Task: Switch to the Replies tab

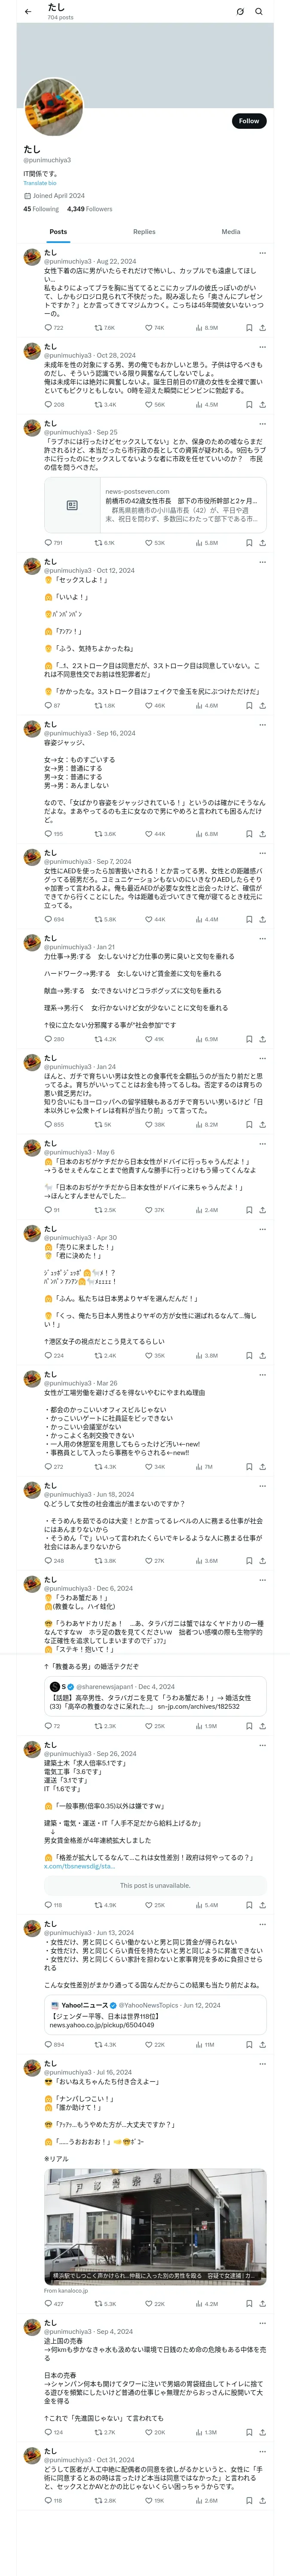Action: click(144, 231)
